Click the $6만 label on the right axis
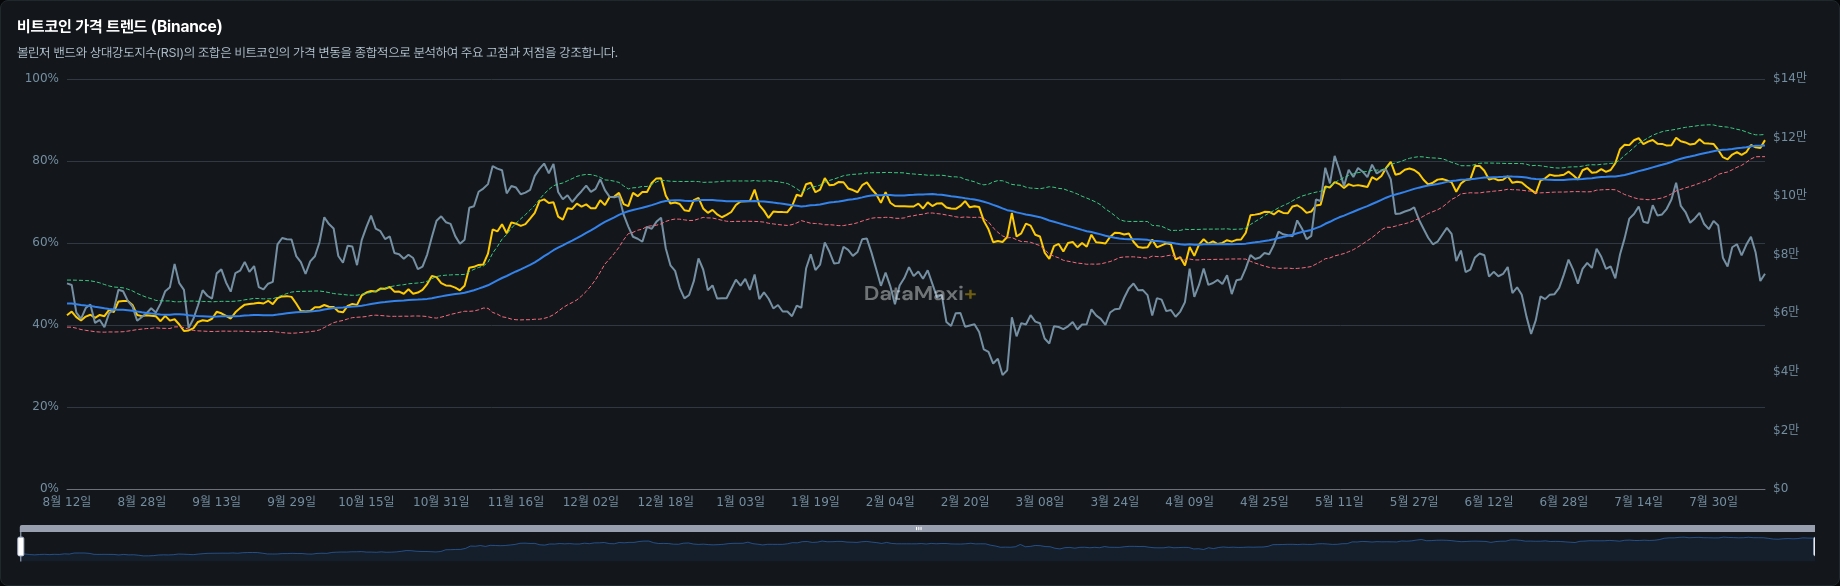 pos(1786,312)
